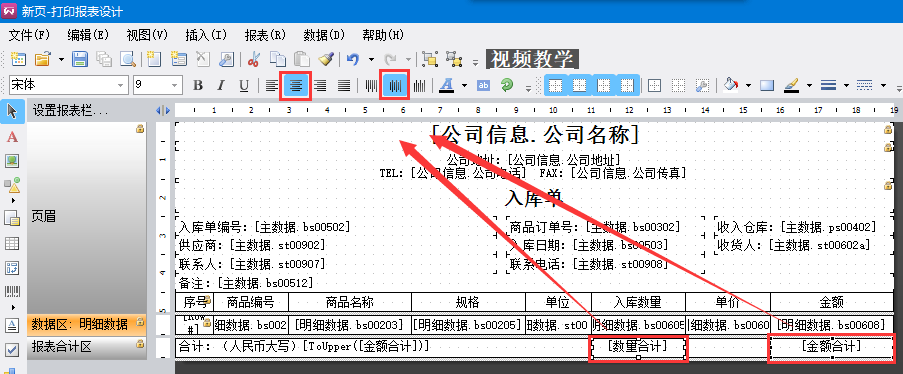Viewport: 903px width, 374px height.
Task: Click the Undo arrow icon
Action: (353, 58)
